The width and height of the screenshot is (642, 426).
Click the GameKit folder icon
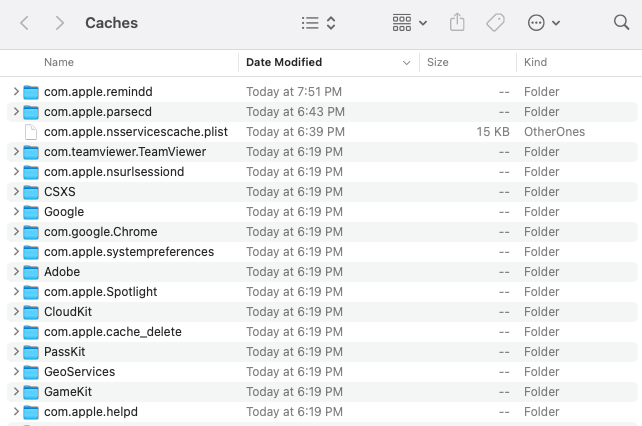click(31, 393)
